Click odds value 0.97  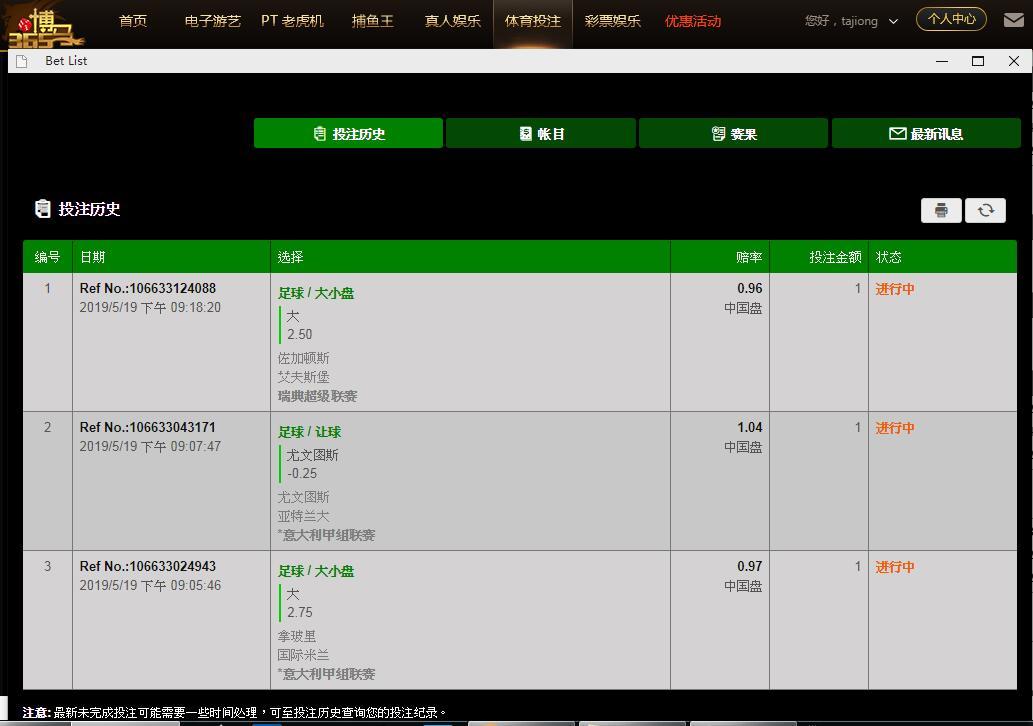point(750,567)
